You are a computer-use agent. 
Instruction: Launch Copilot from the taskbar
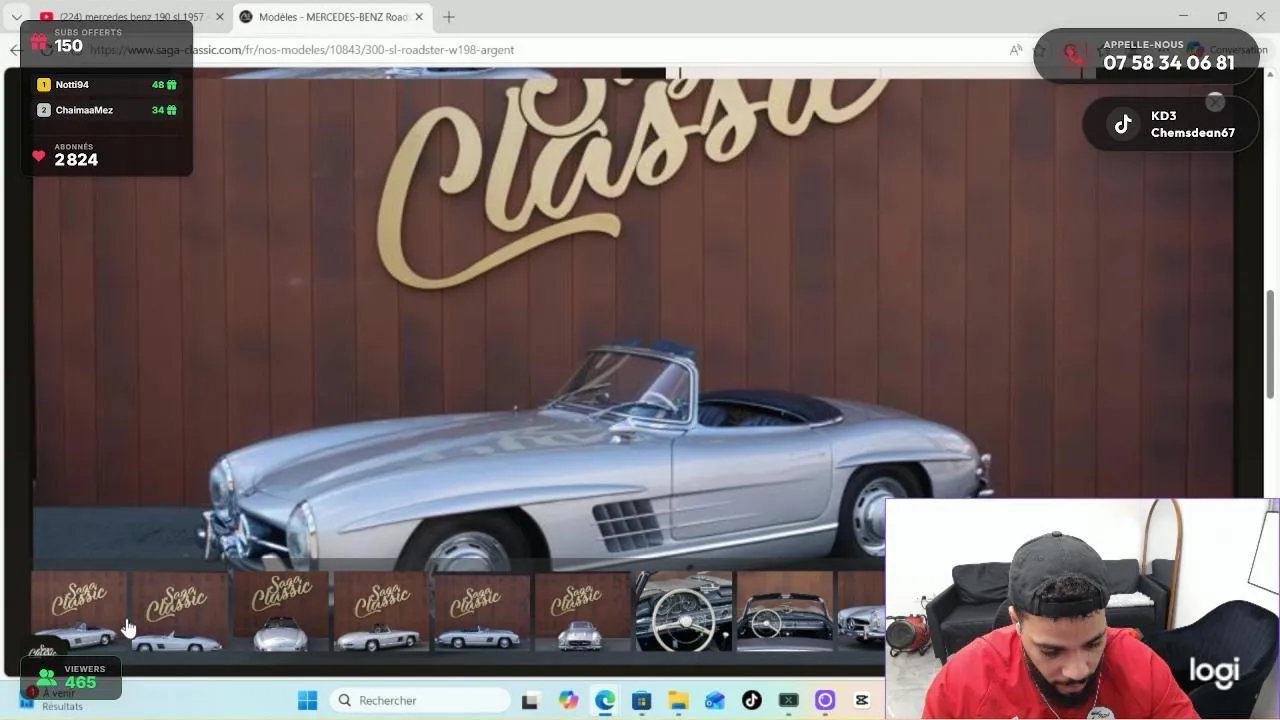(x=568, y=700)
